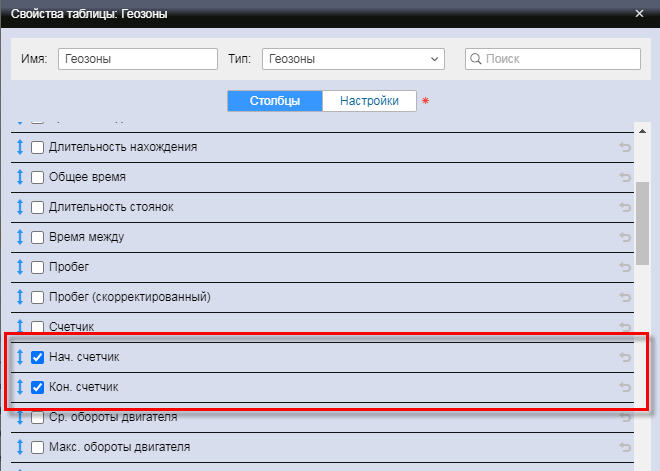The height and width of the screenshot is (471, 660).
Task: Open the Тип dropdown with Геозоны
Action: (353, 59)
